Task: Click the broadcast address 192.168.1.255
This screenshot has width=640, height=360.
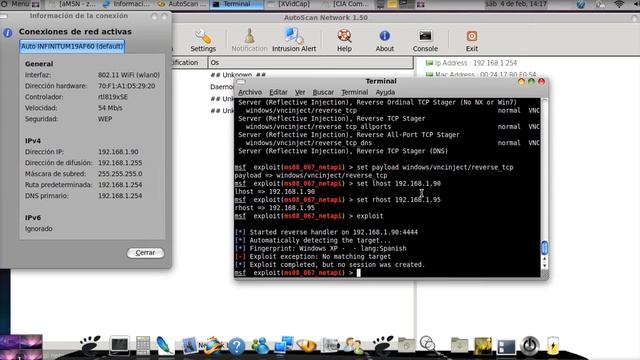Action: [x=120, y=163]
